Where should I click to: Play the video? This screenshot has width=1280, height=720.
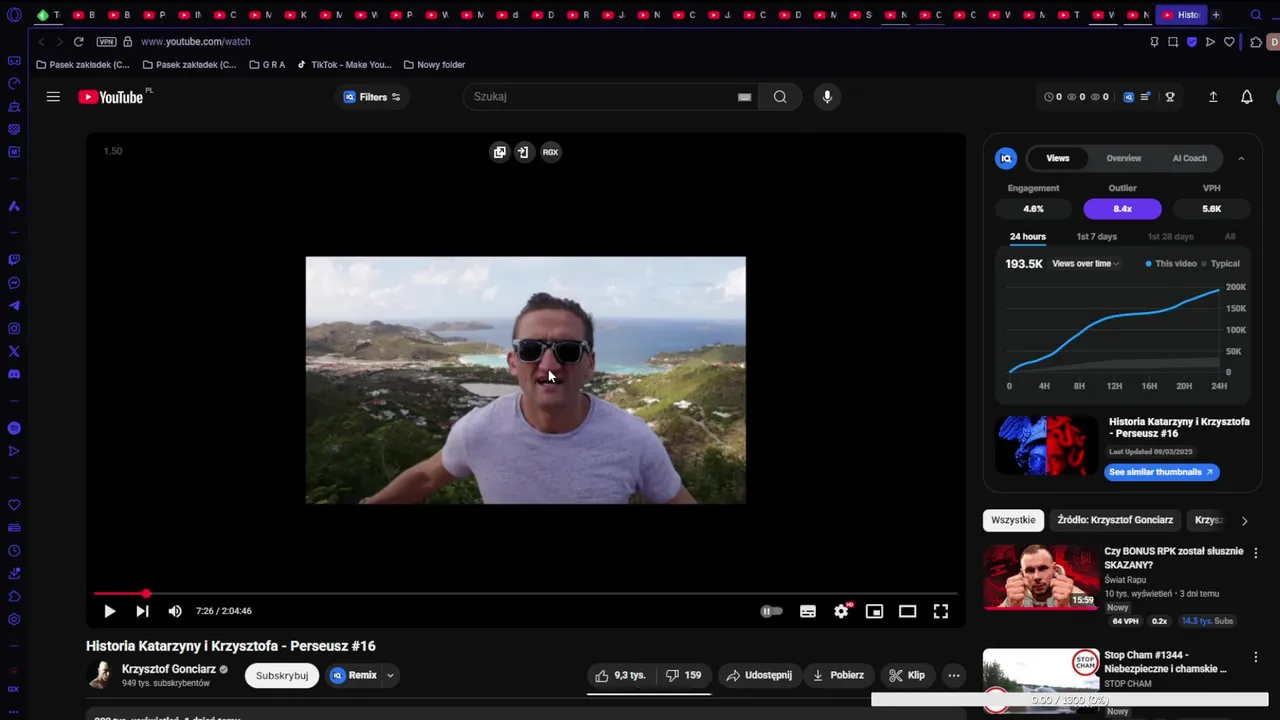(109, 611)
